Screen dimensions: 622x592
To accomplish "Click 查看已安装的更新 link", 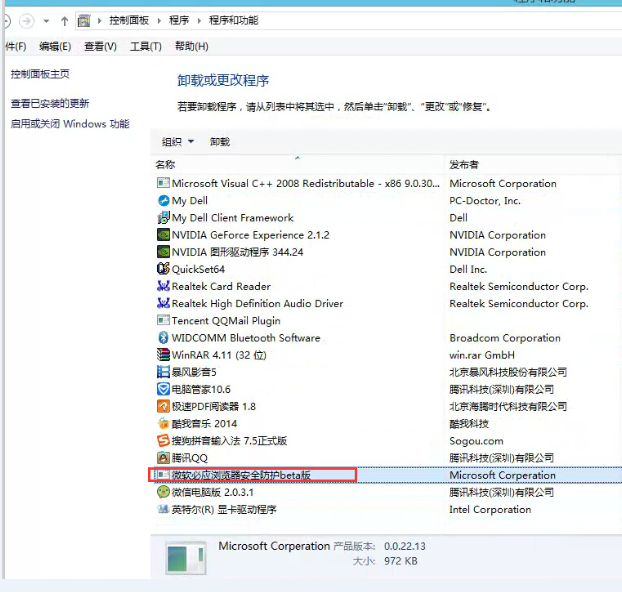I will coord(50,103).
